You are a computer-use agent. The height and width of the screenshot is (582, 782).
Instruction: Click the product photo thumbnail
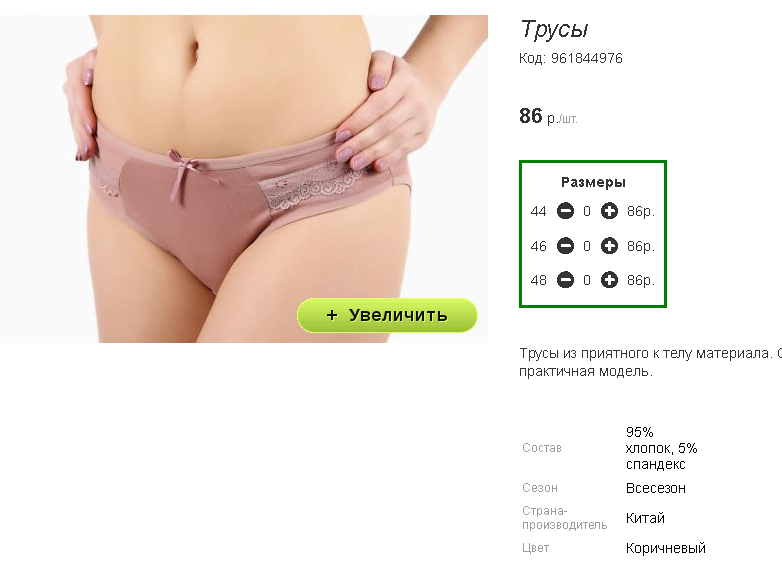244,179
